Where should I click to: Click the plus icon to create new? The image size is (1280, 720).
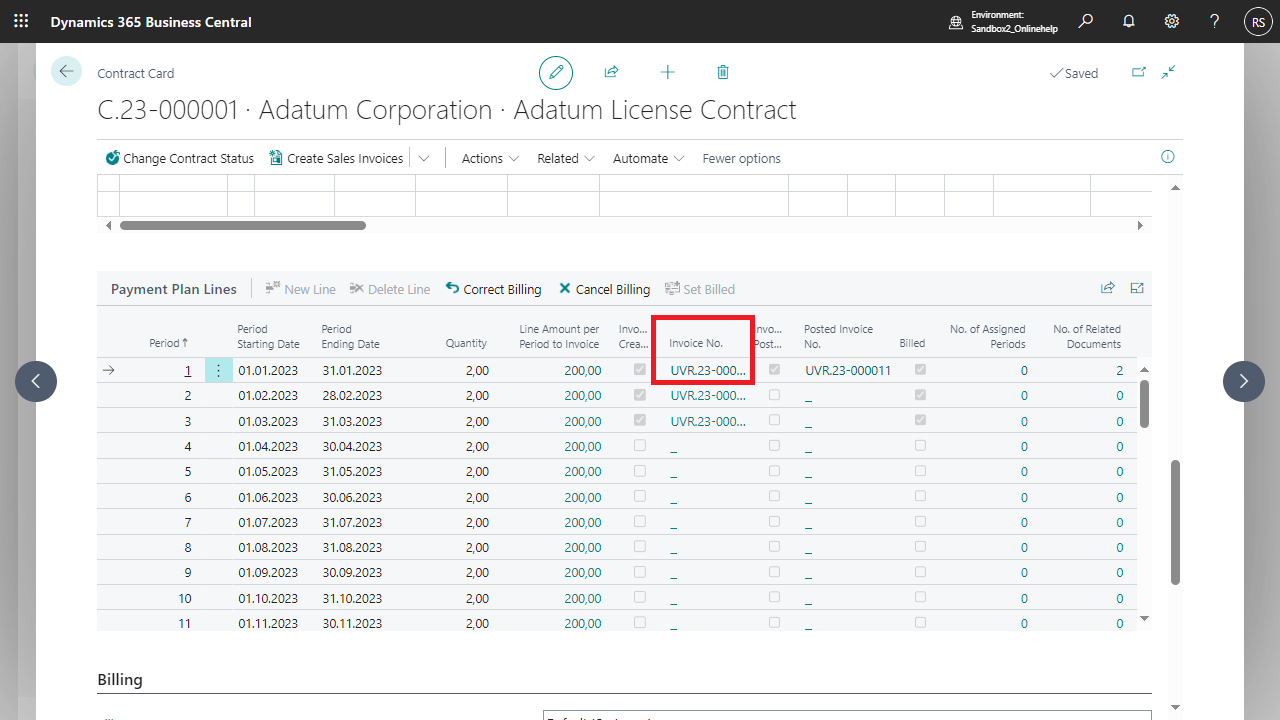(667, 72)
